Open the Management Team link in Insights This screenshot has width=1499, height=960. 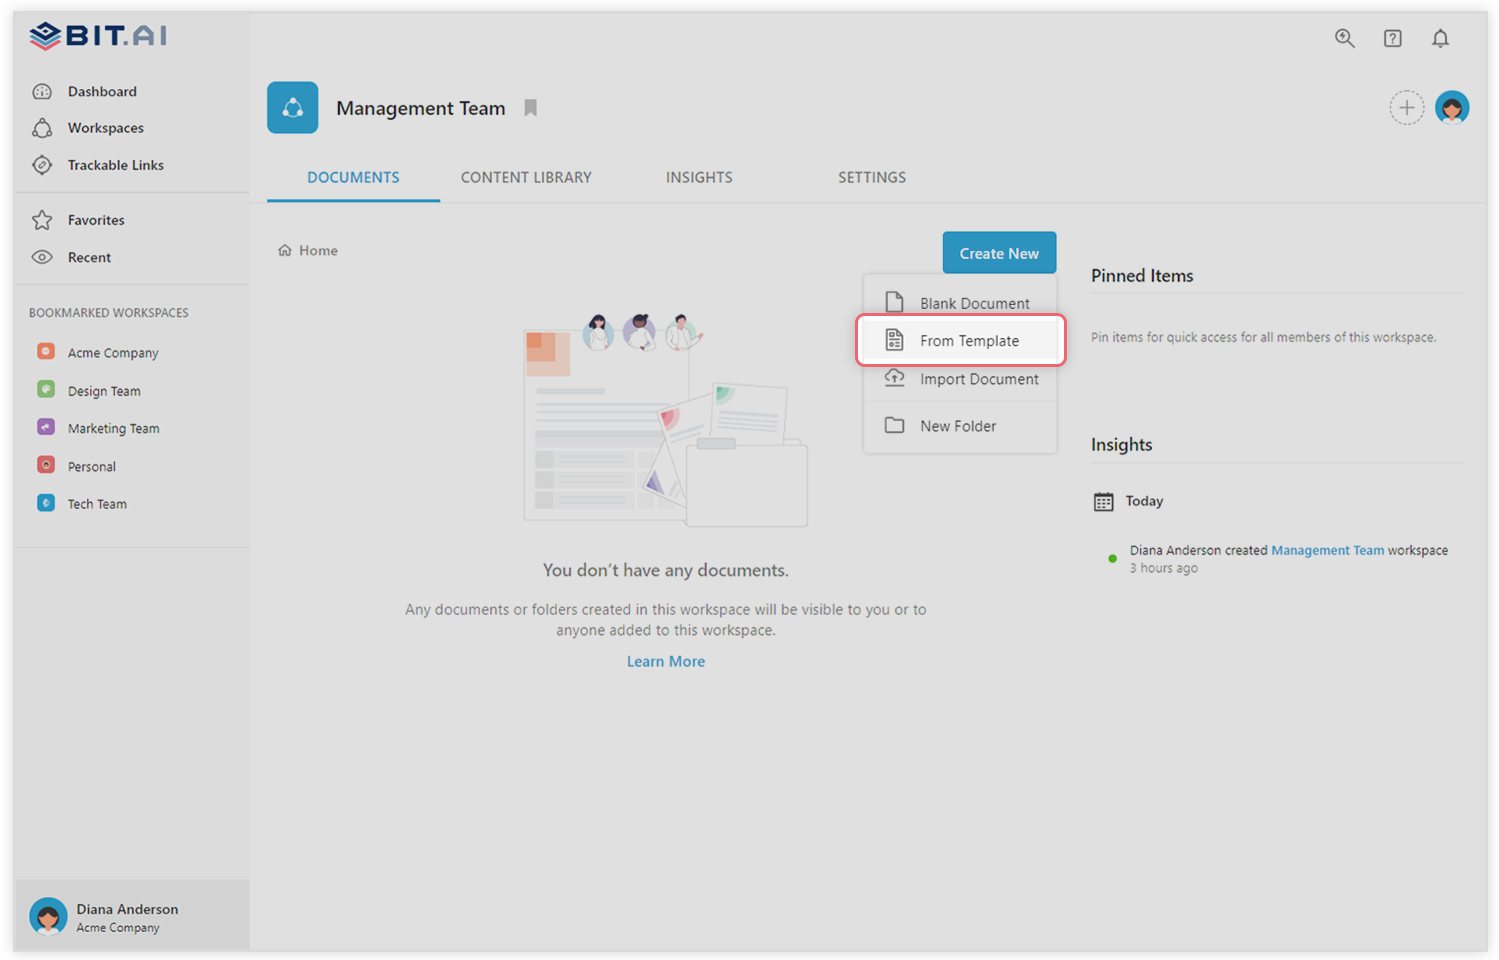1327,550
